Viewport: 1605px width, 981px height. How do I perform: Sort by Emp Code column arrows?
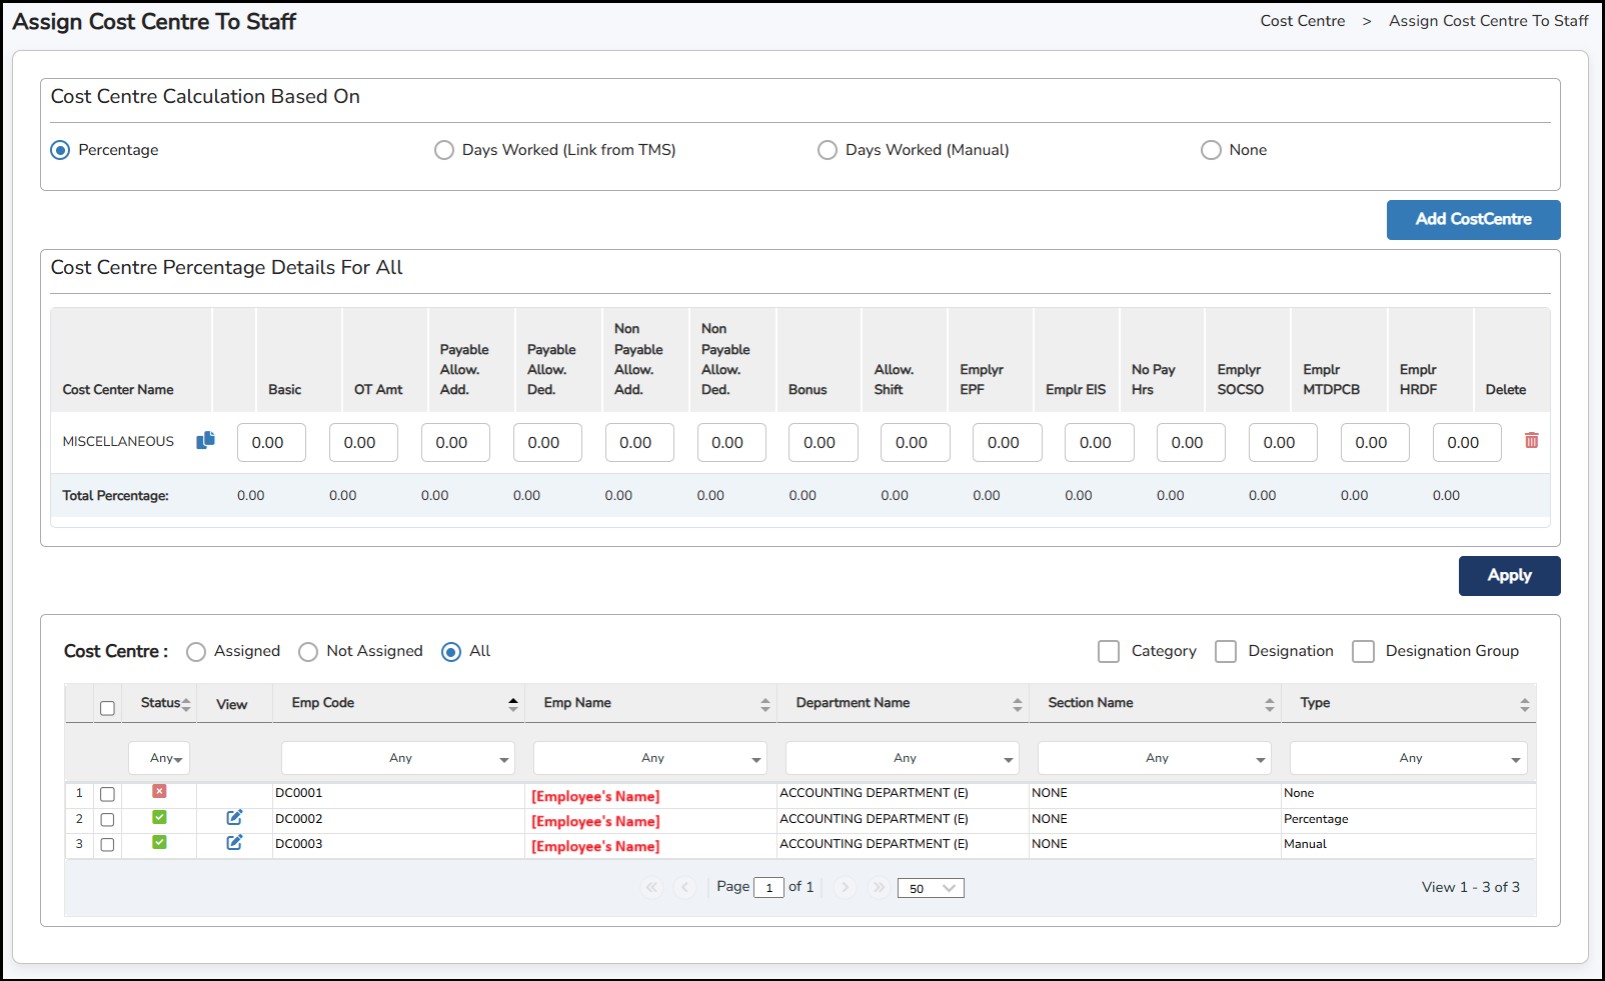point(513,704)
